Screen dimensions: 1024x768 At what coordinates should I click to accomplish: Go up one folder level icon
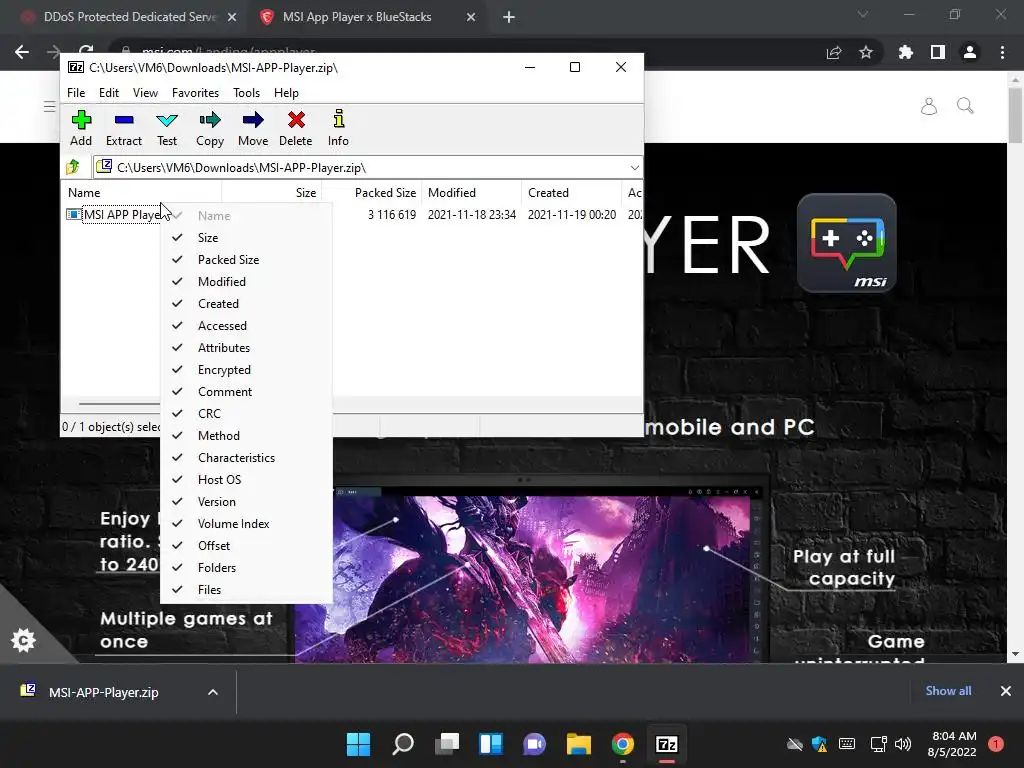pyautogui.click(x=73, y=167)
